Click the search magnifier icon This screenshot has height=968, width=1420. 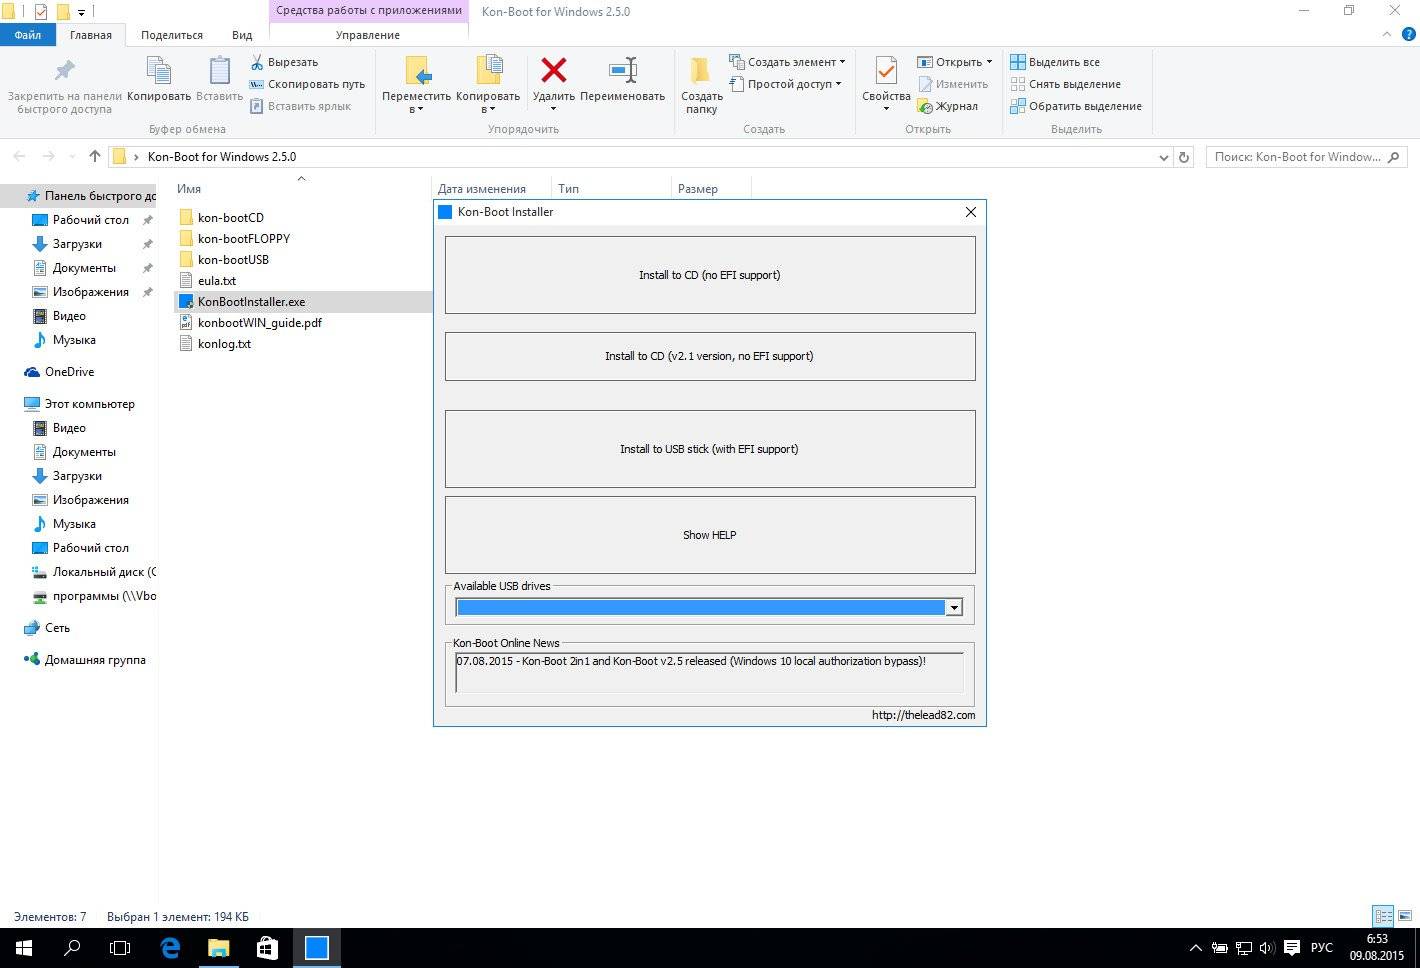click(x=1393, y=157)
